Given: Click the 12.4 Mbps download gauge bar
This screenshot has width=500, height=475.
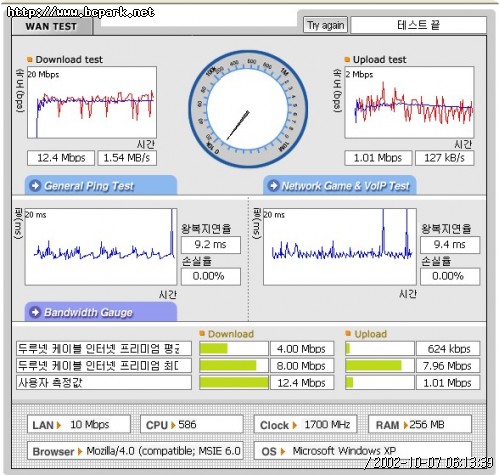Looking at the screenshot, I should point(234,383).
